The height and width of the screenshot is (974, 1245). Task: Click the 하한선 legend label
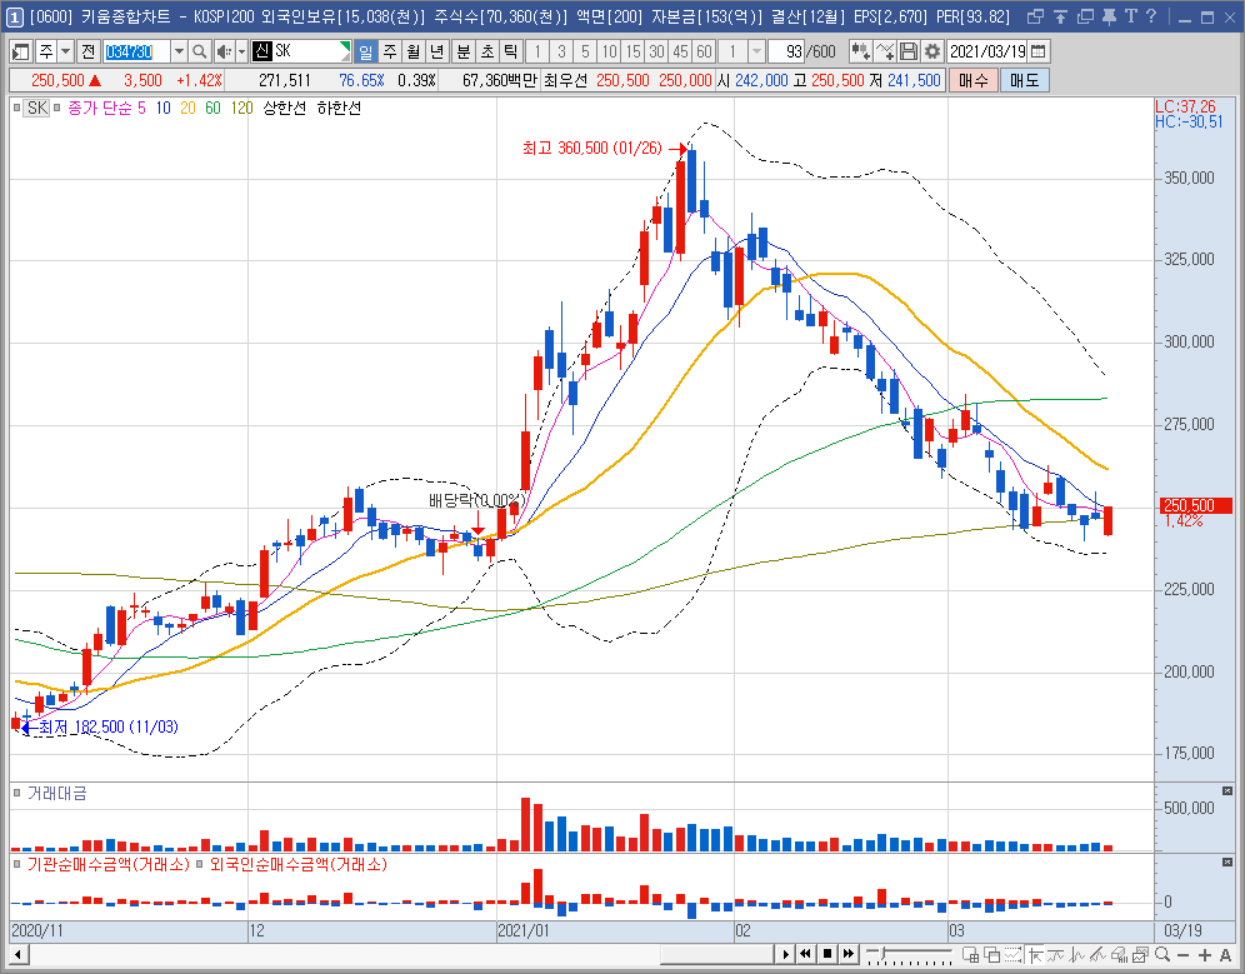[339, 108]
